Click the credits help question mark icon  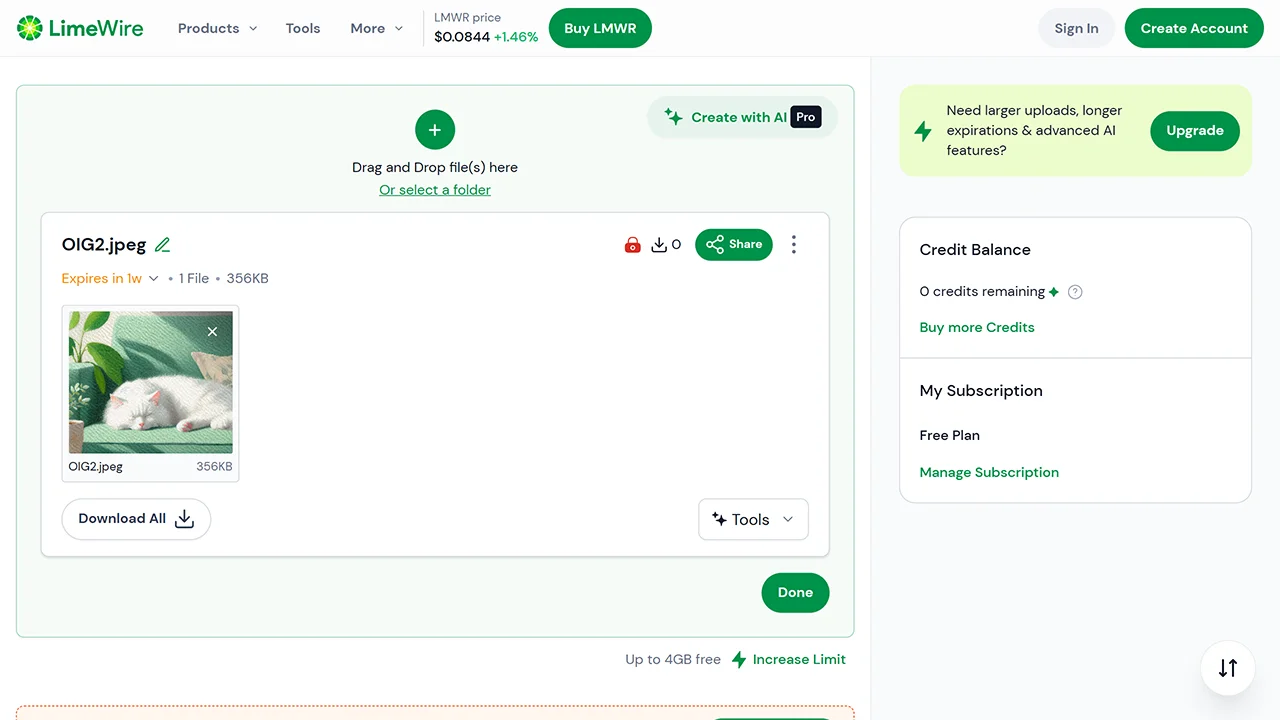pyautogui.click(x=1075, y=292)
